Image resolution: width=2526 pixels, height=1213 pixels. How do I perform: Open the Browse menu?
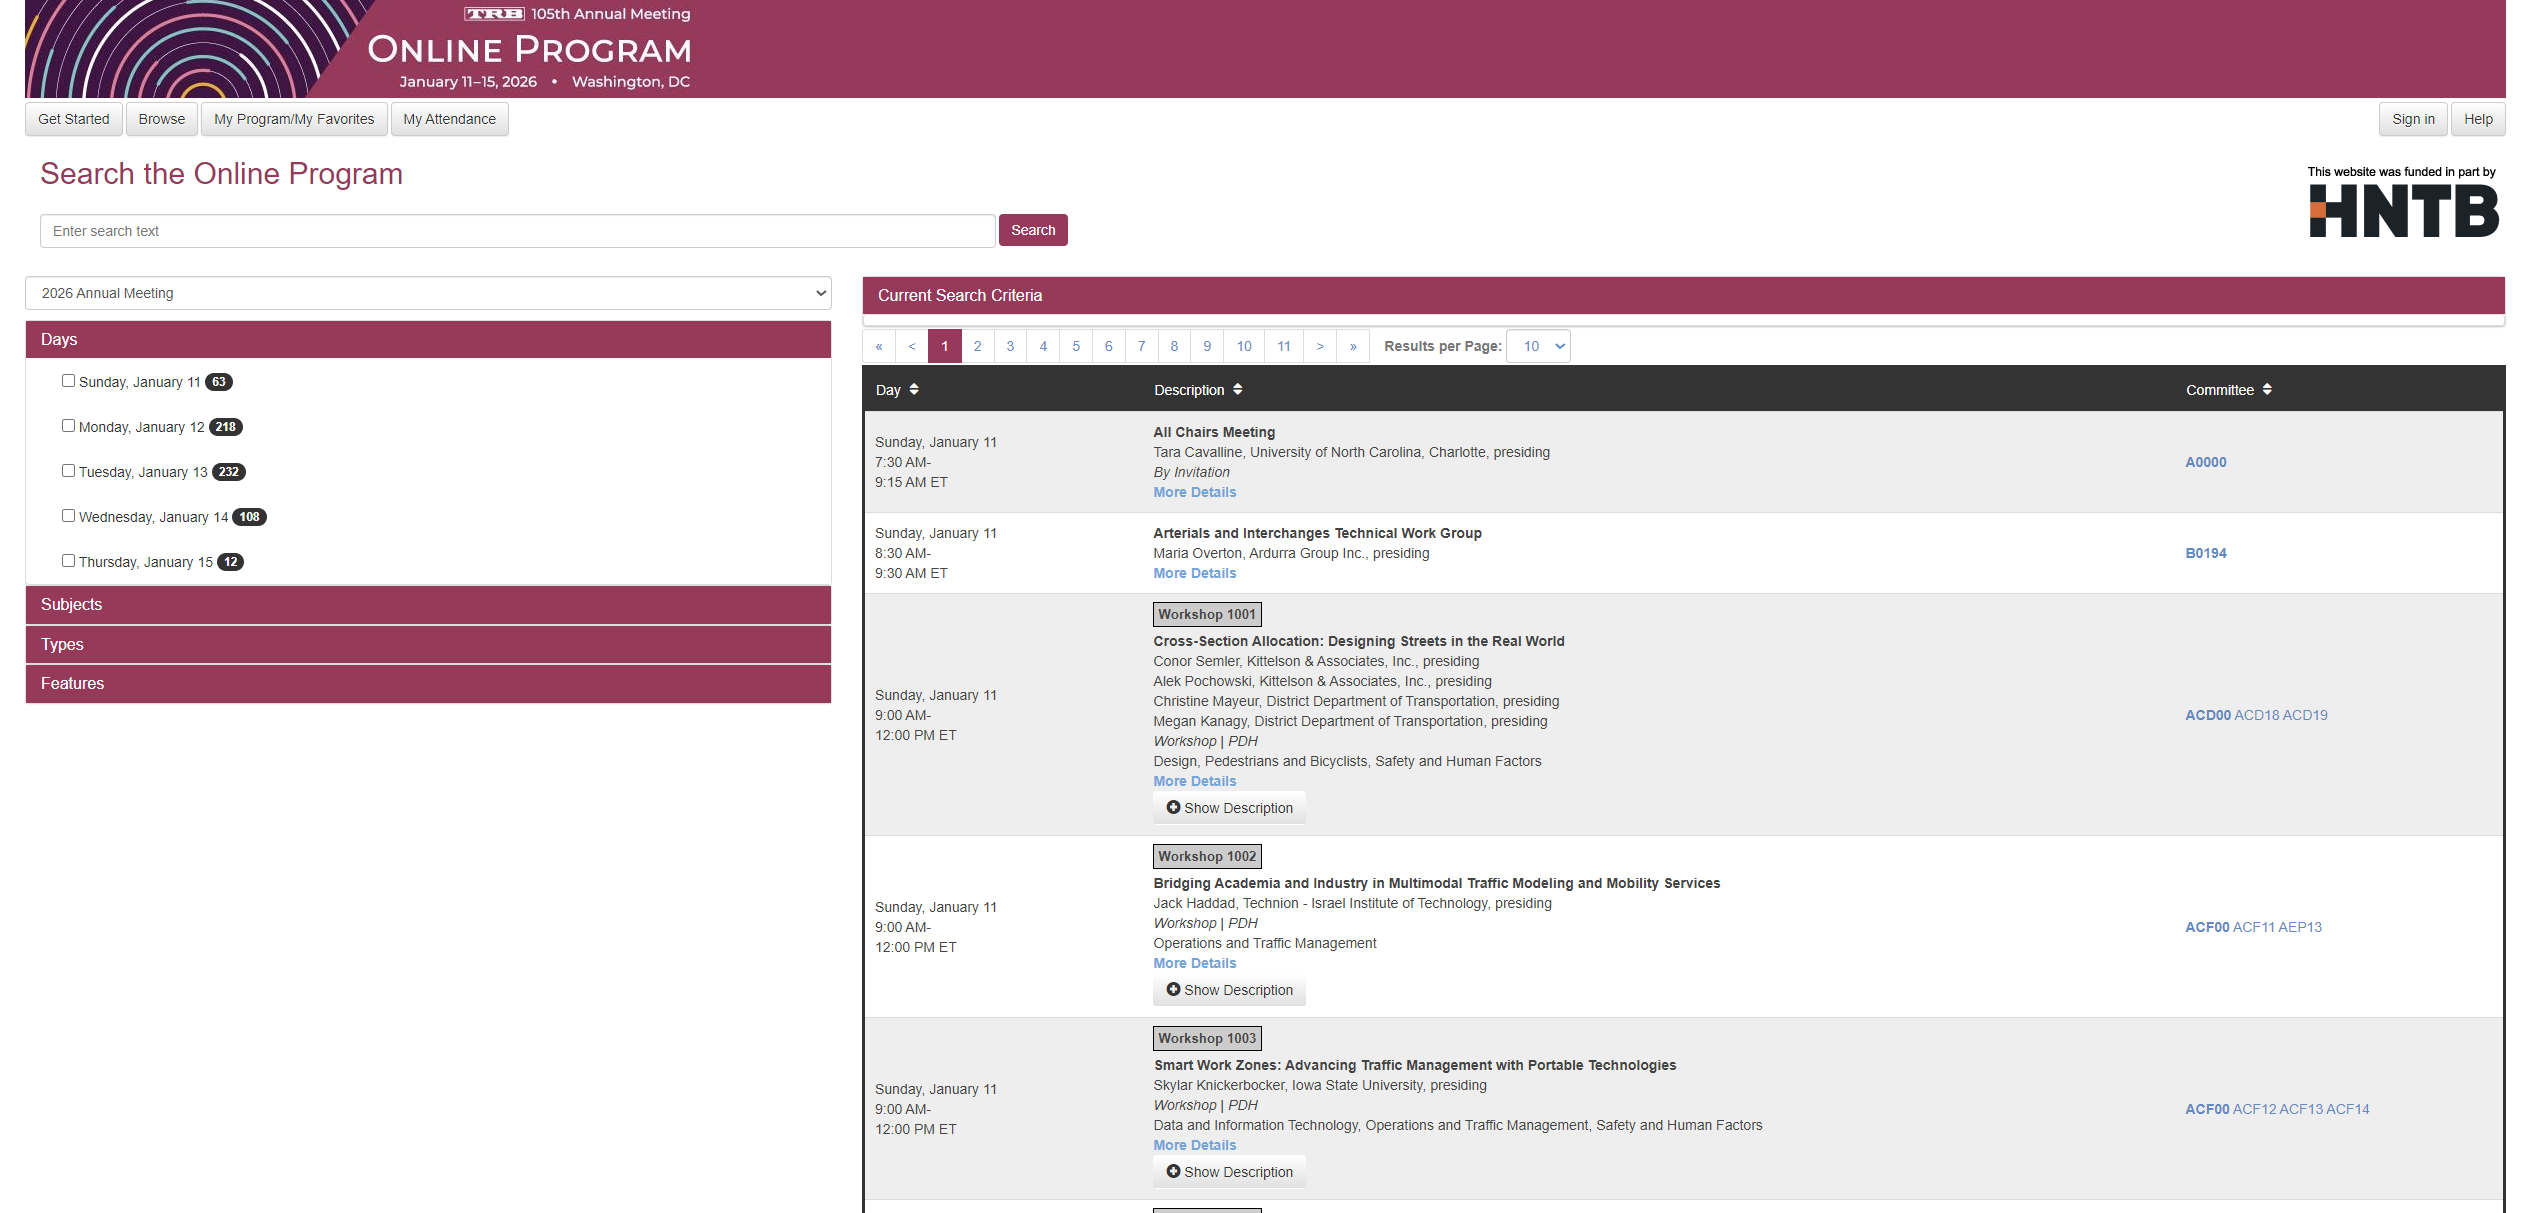click(x=161, y=119)
